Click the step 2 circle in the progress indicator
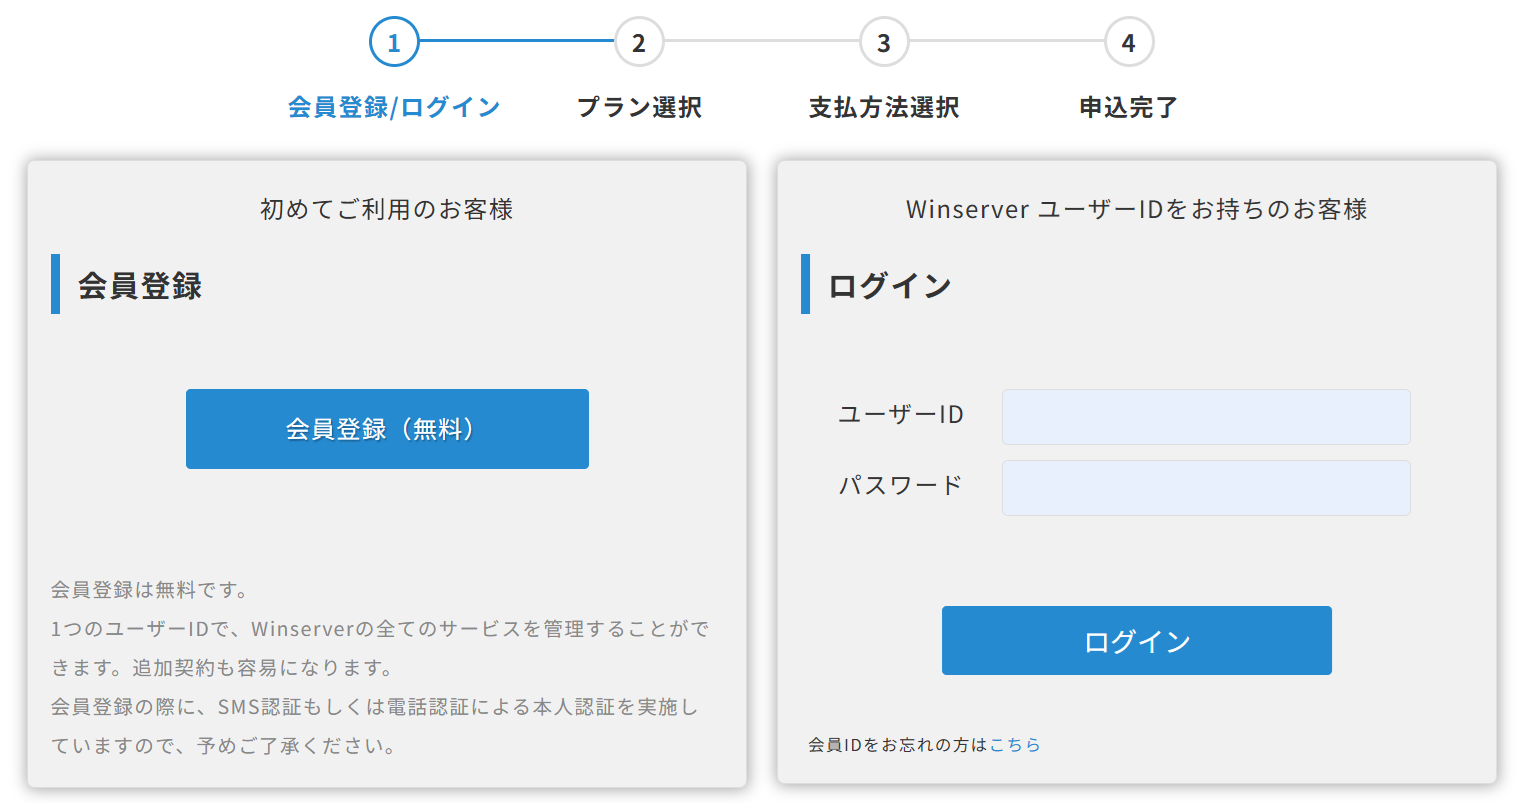Image resolution: width=1529 pixels, height=803 pixels. [x=639, y=42]
